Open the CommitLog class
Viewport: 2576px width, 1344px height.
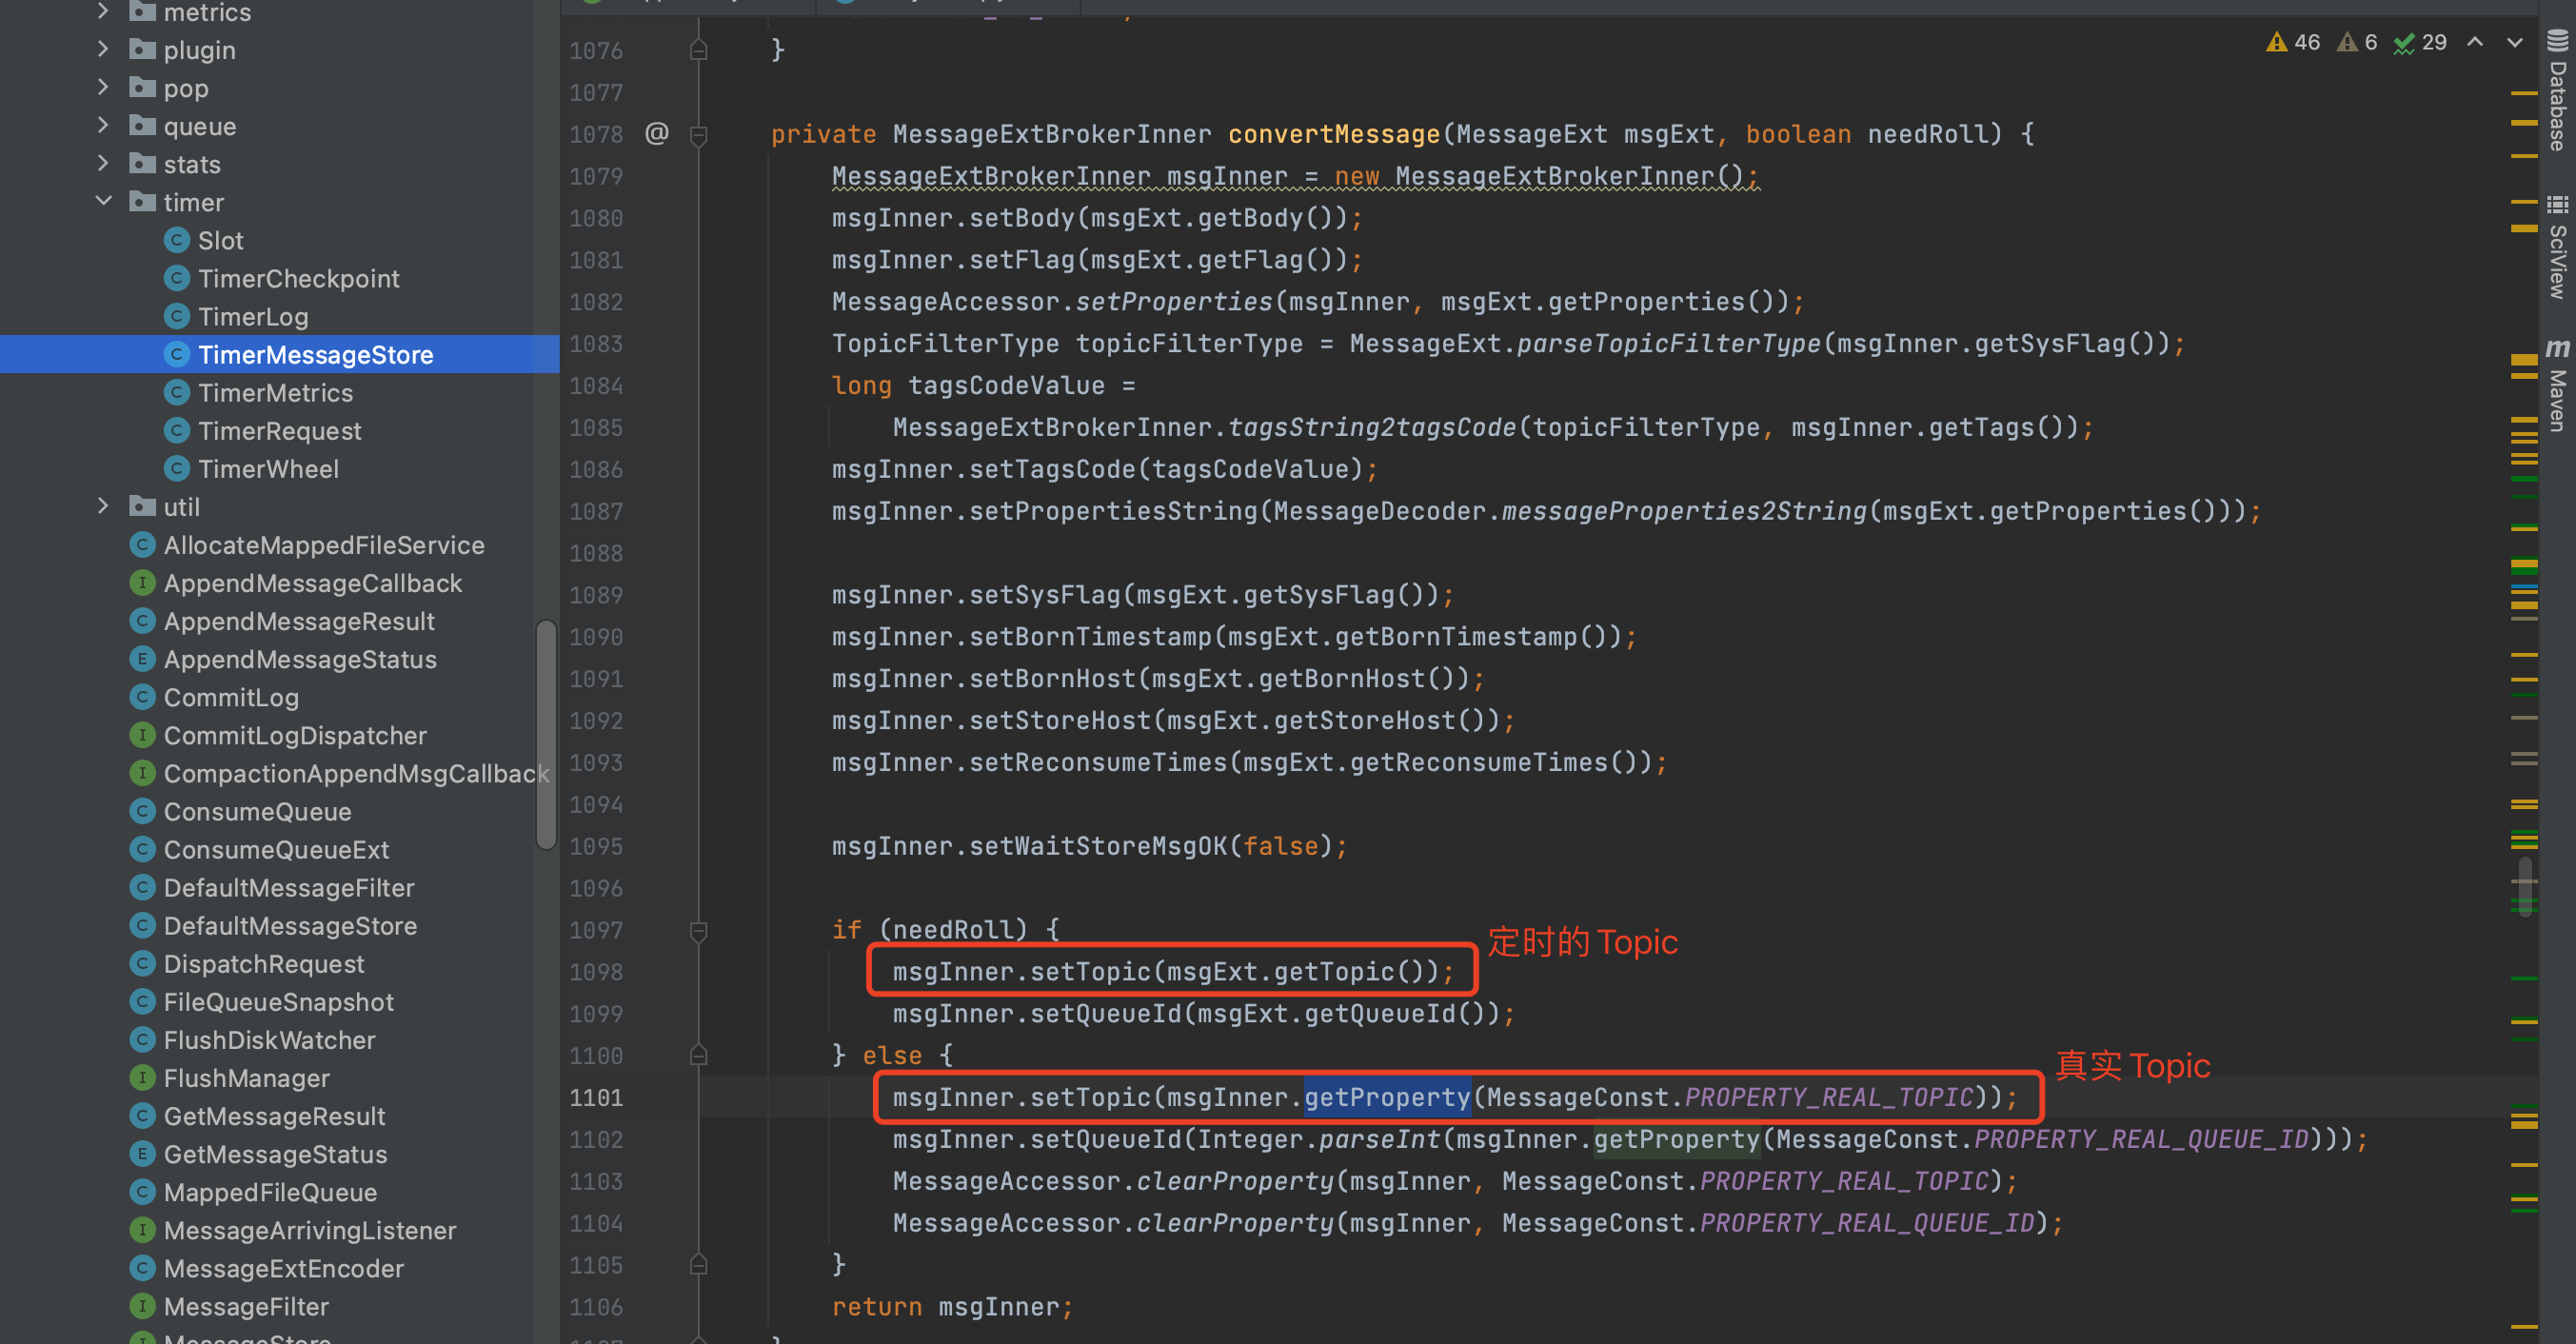click(231, 697)
